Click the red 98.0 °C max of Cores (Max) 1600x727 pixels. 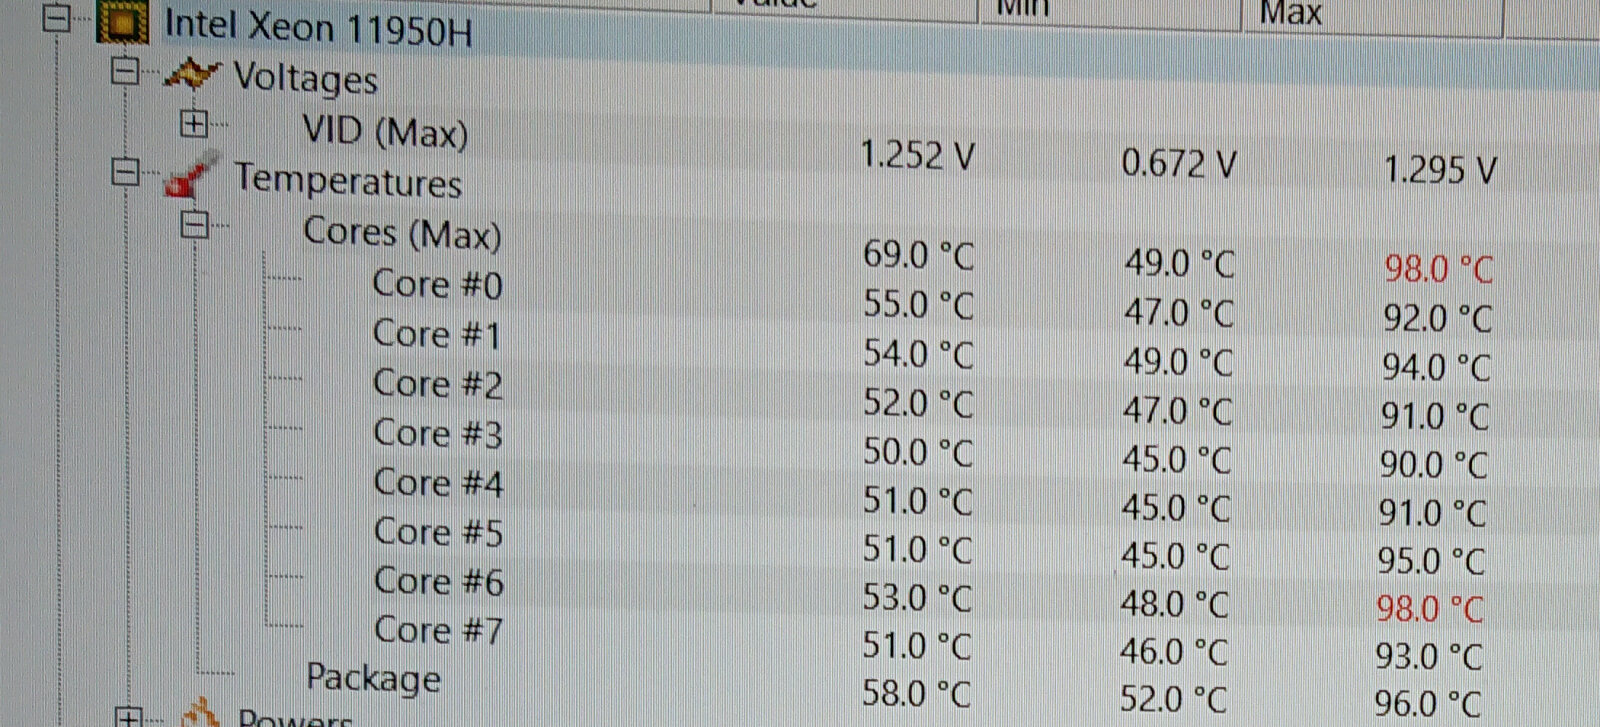coord(1438,268)
